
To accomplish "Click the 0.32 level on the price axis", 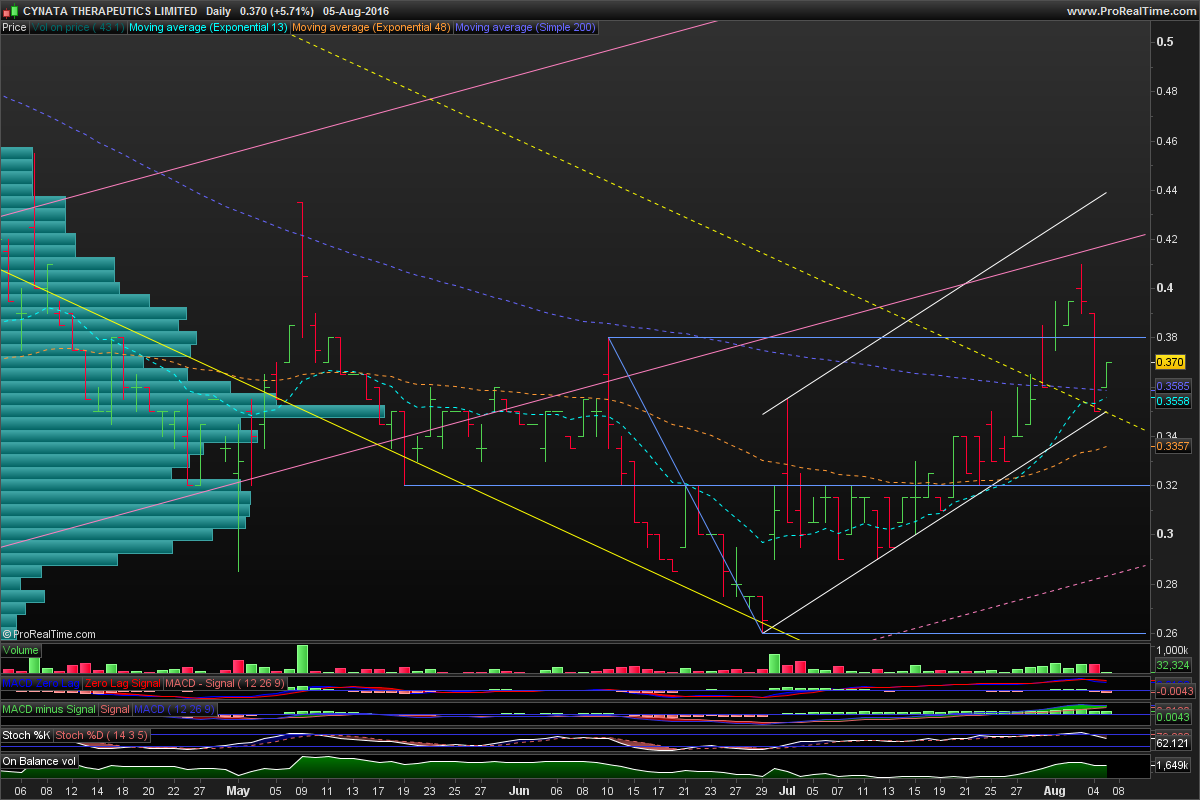I will tap(1168, 485).
